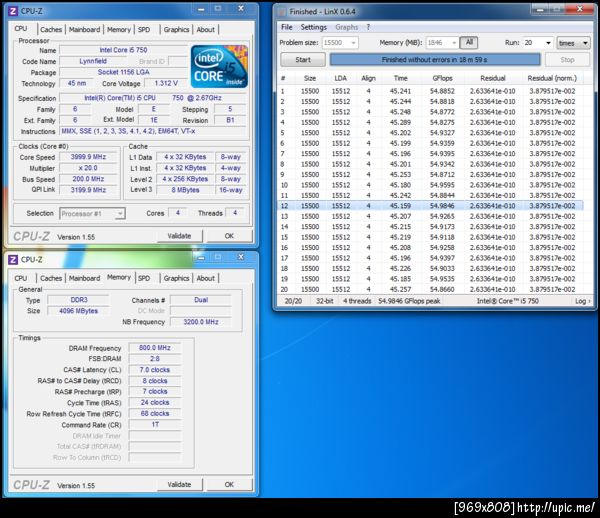Open the ? help menu in LinX
The height and width of the screenshot is (518, 600).
(x=368, y=27)
